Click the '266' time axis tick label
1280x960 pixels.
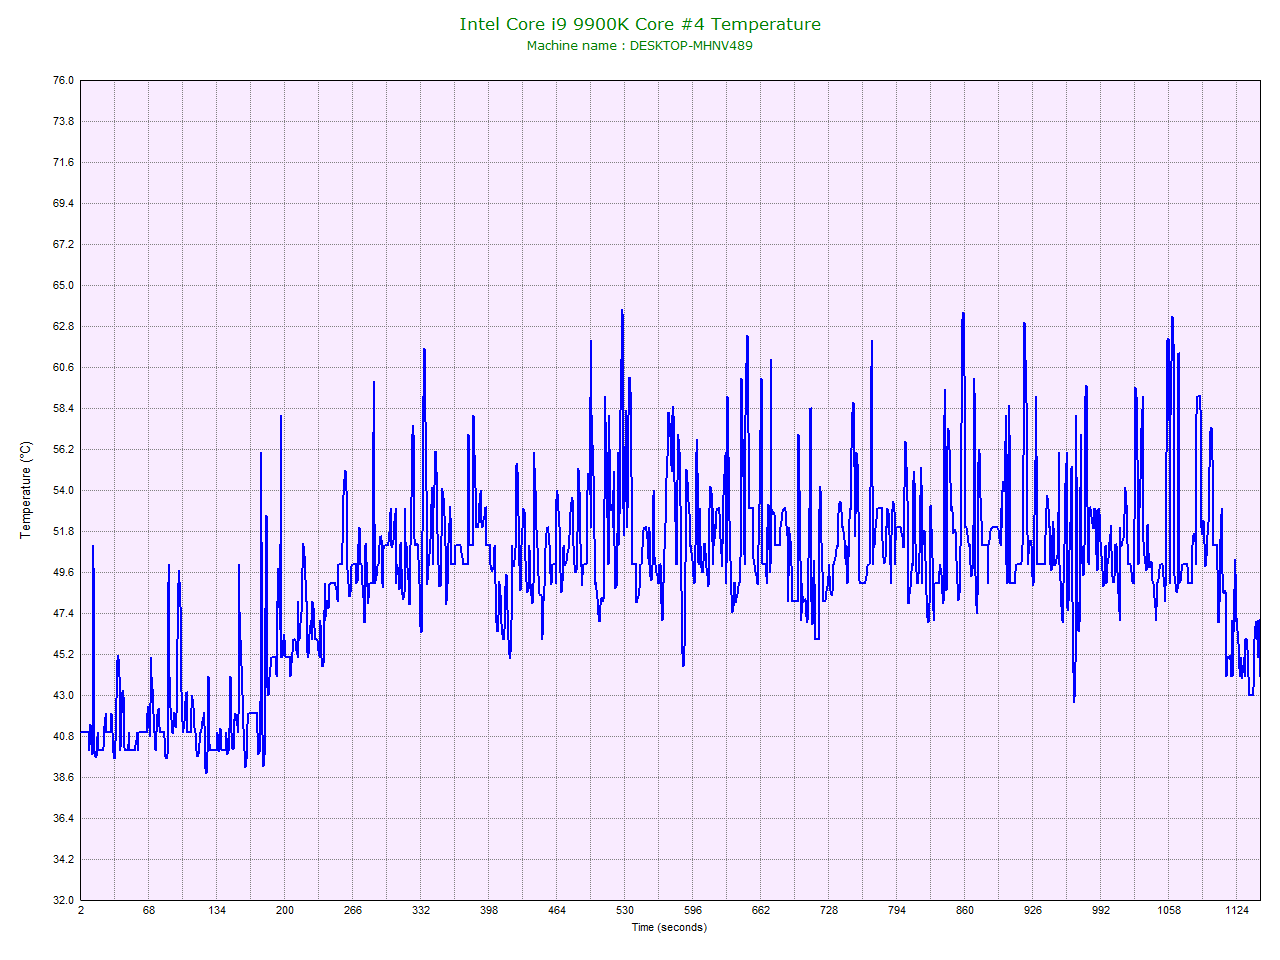coord(353,910)
